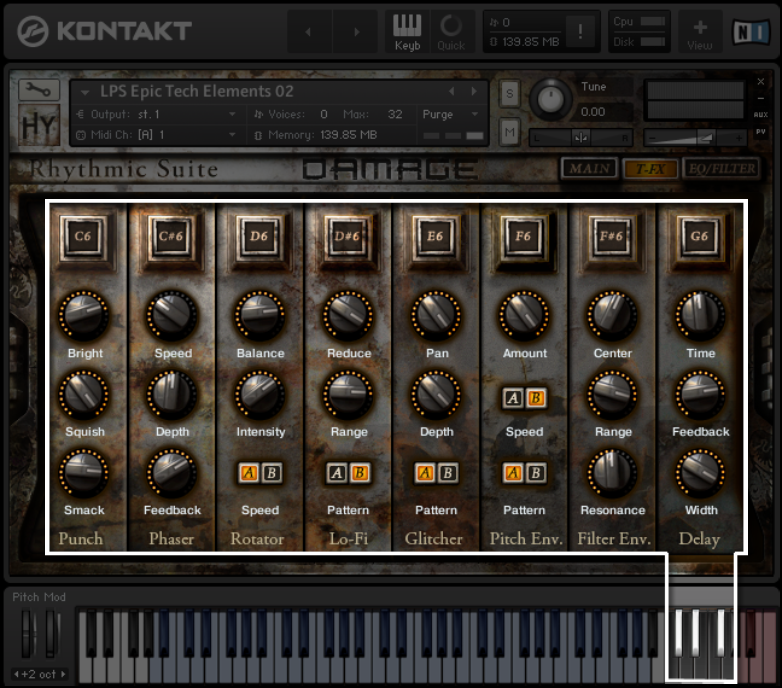Image resolution: width=782 pixels, height=688 pixels.
Task: Select Lo-Fi Pattern A
Action: pos(337,473)
